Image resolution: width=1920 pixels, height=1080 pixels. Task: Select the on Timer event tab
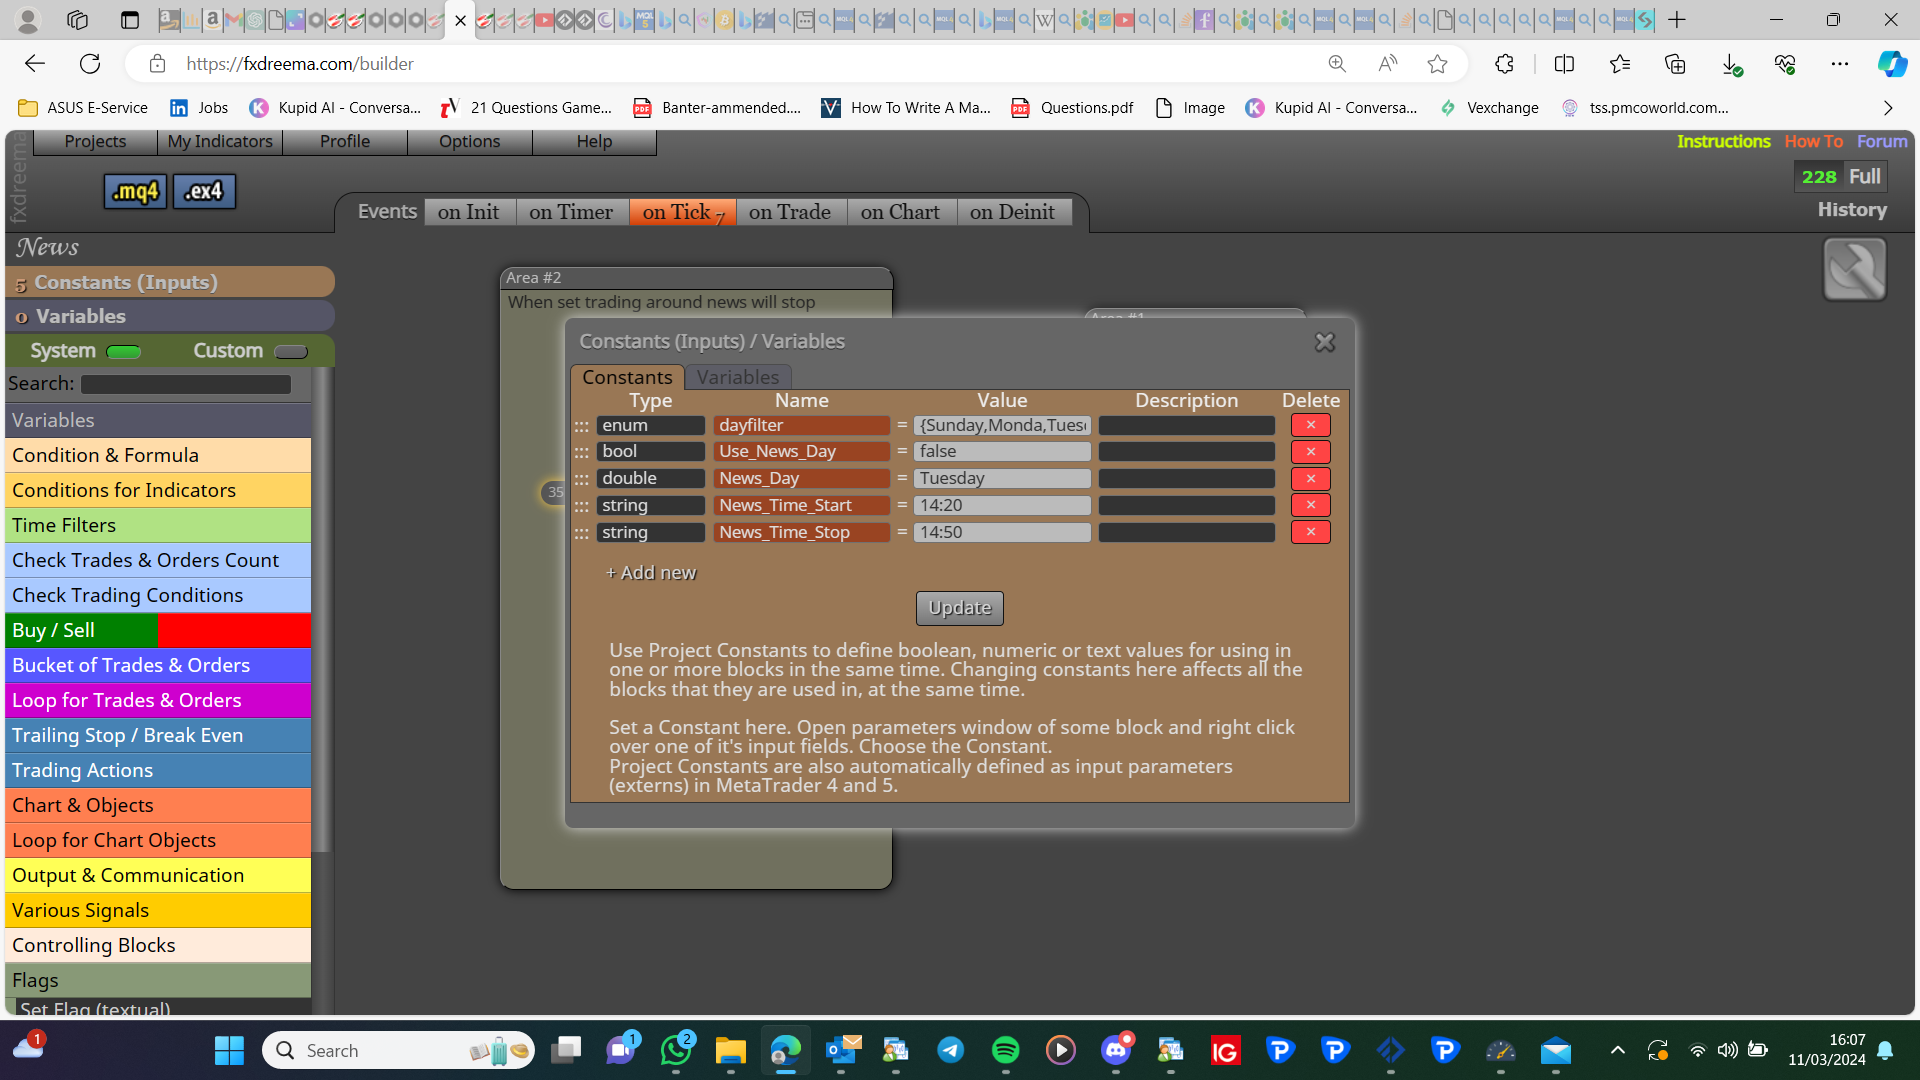pos(571,212)
